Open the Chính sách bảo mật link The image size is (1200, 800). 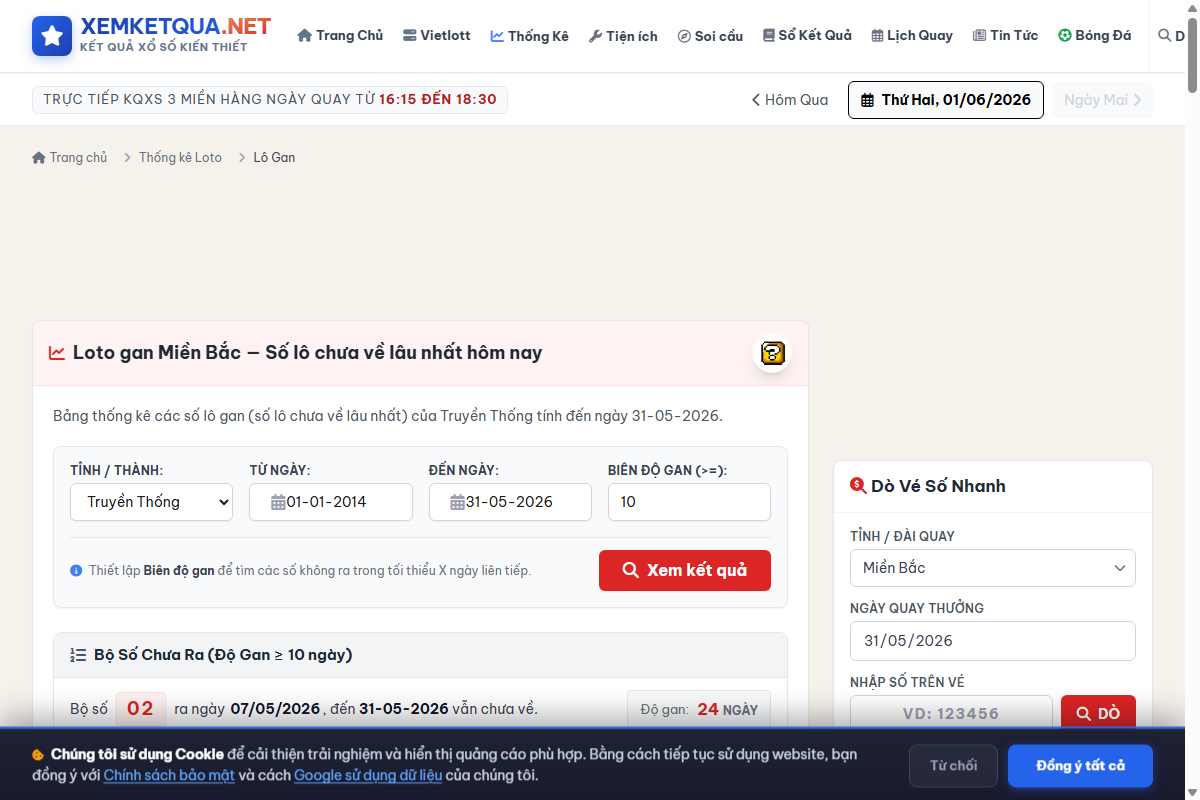169,775
